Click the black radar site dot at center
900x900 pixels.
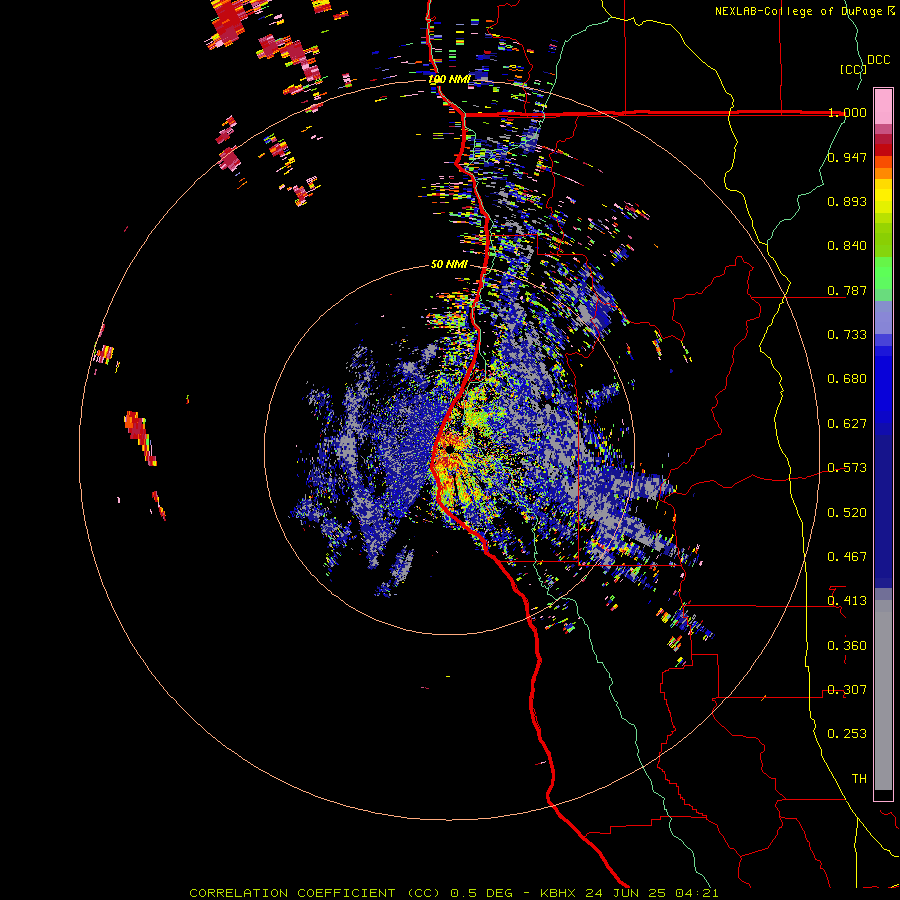pyautogui.click(x=449, y=449)
